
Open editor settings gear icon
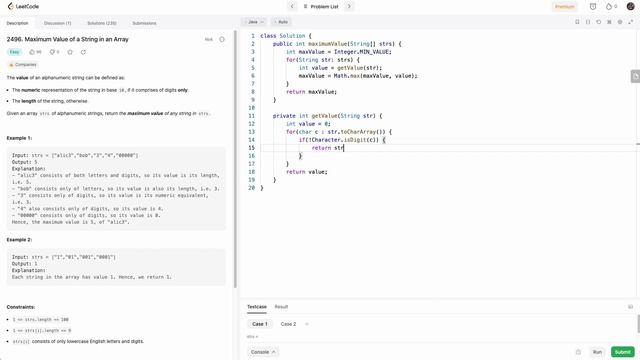[620, 22]
